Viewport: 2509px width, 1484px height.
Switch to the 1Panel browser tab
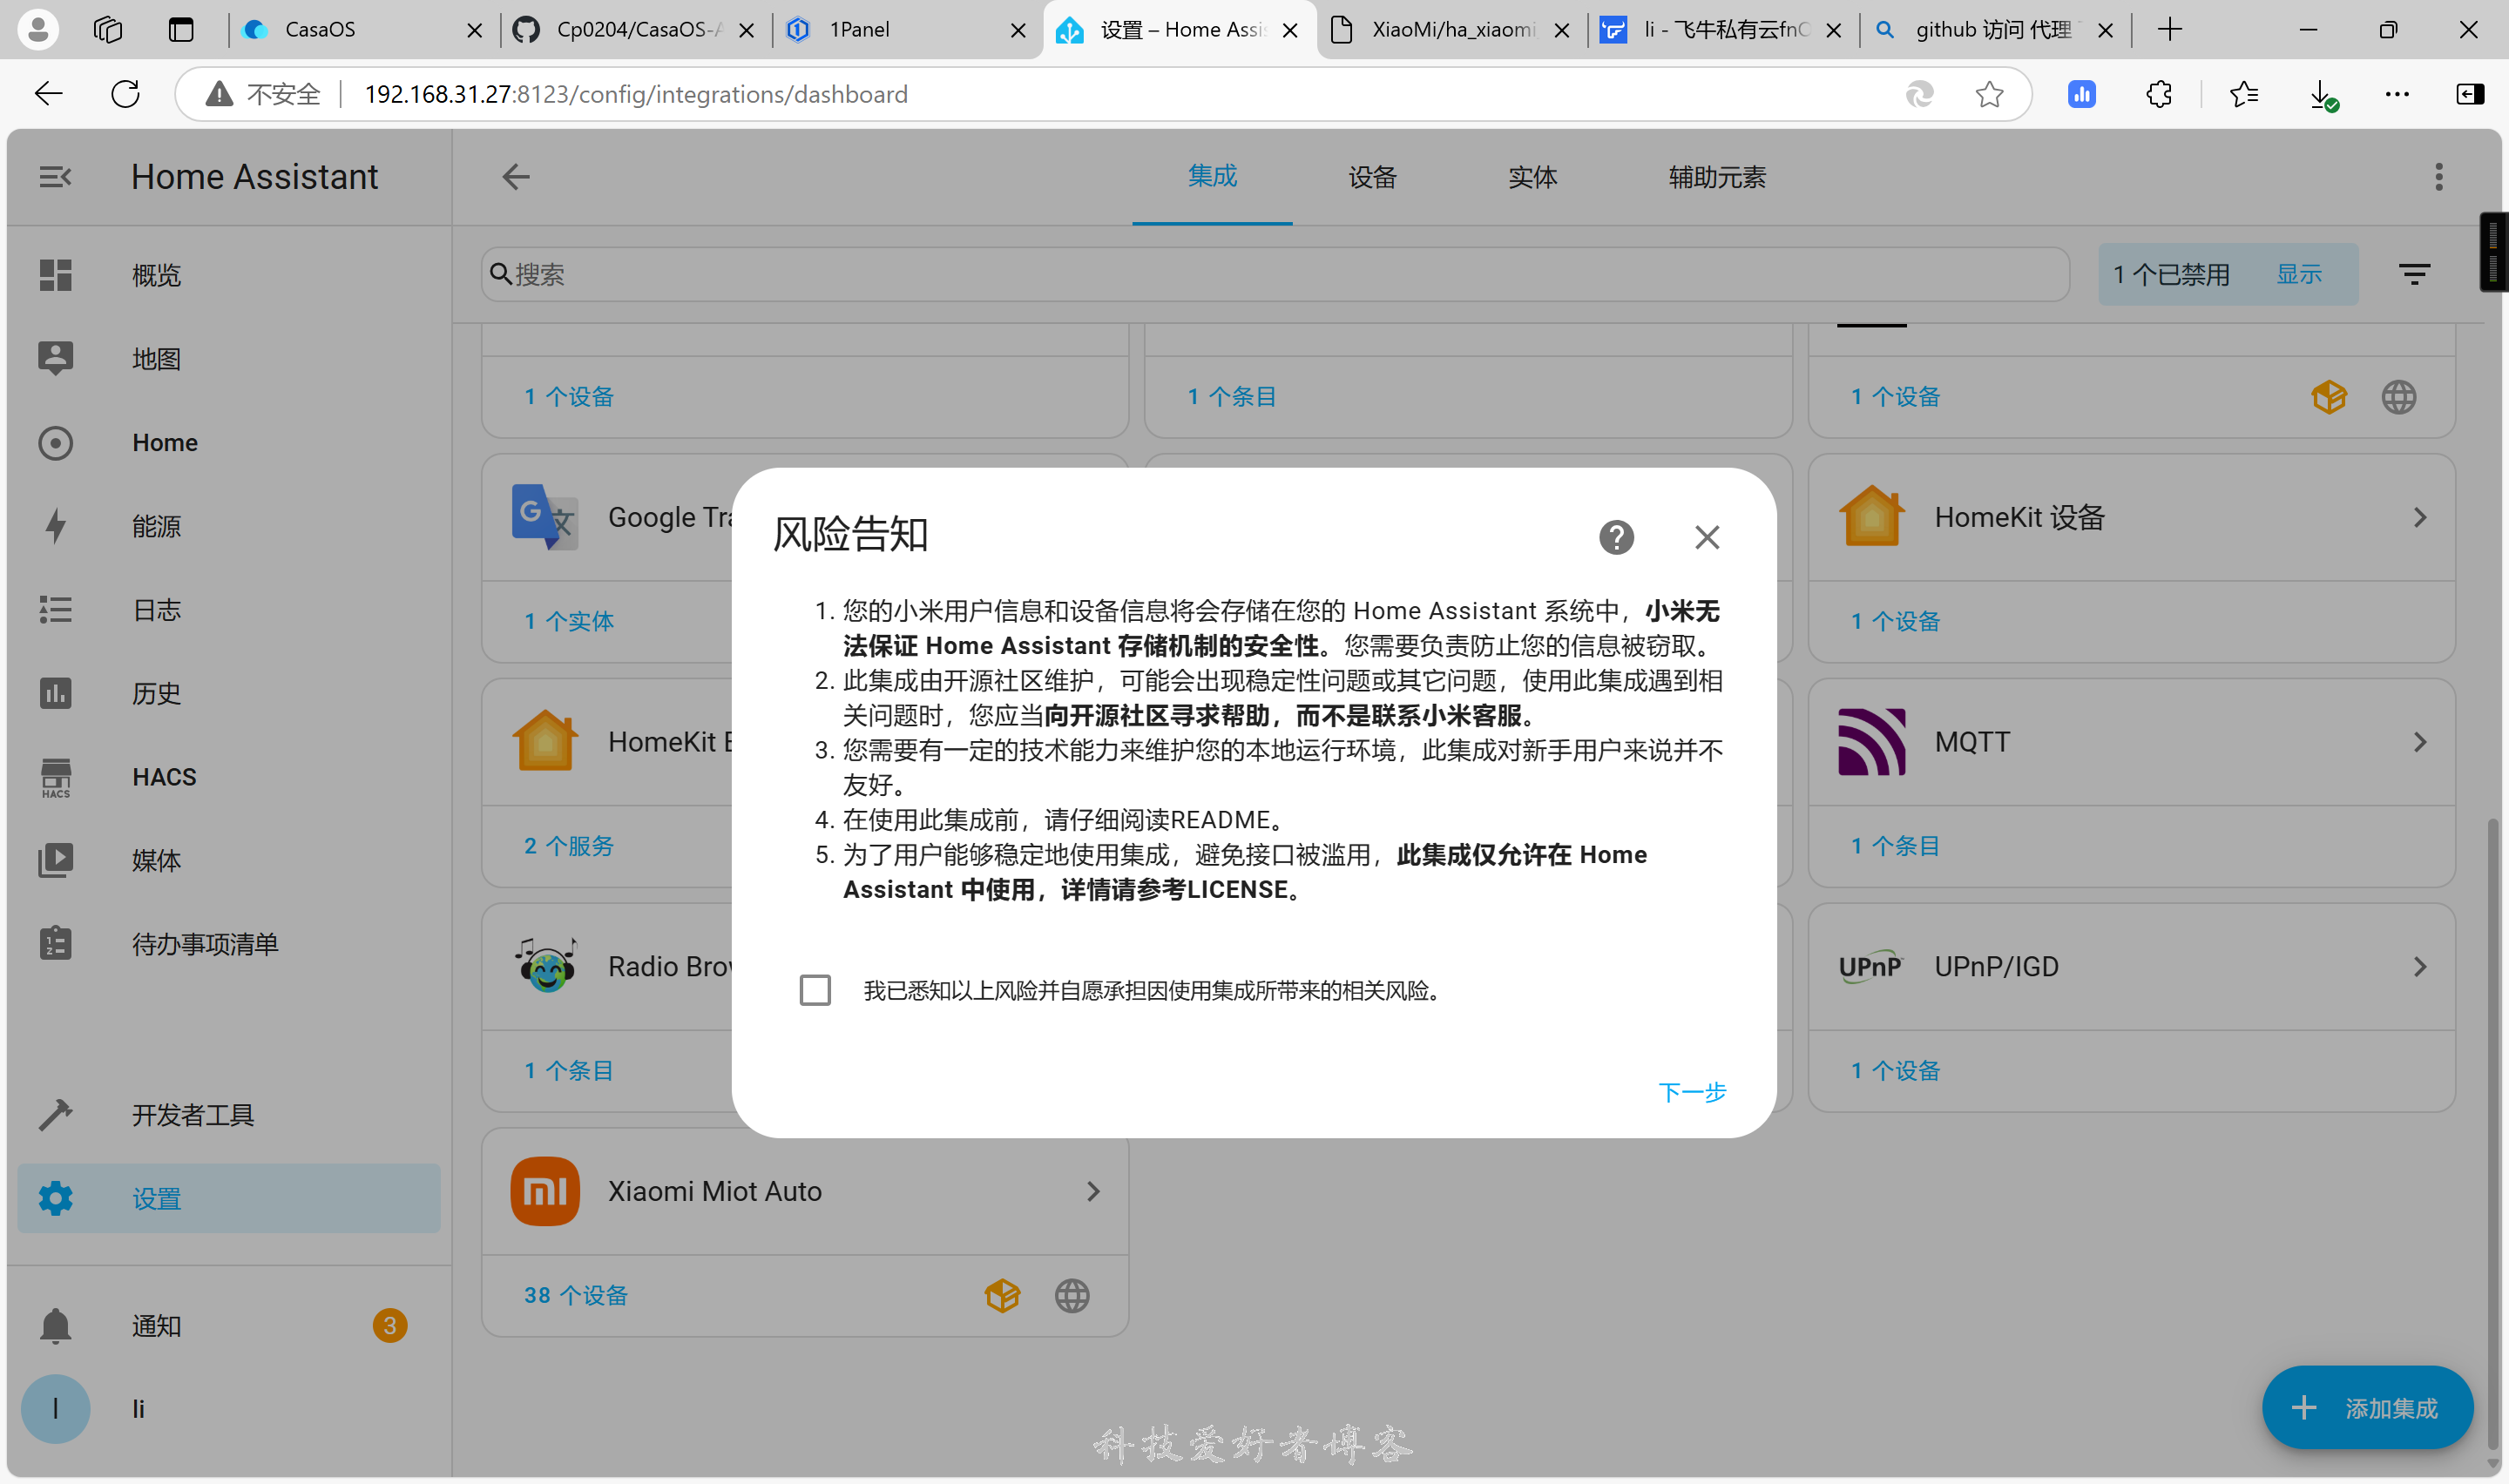point(905,29)
